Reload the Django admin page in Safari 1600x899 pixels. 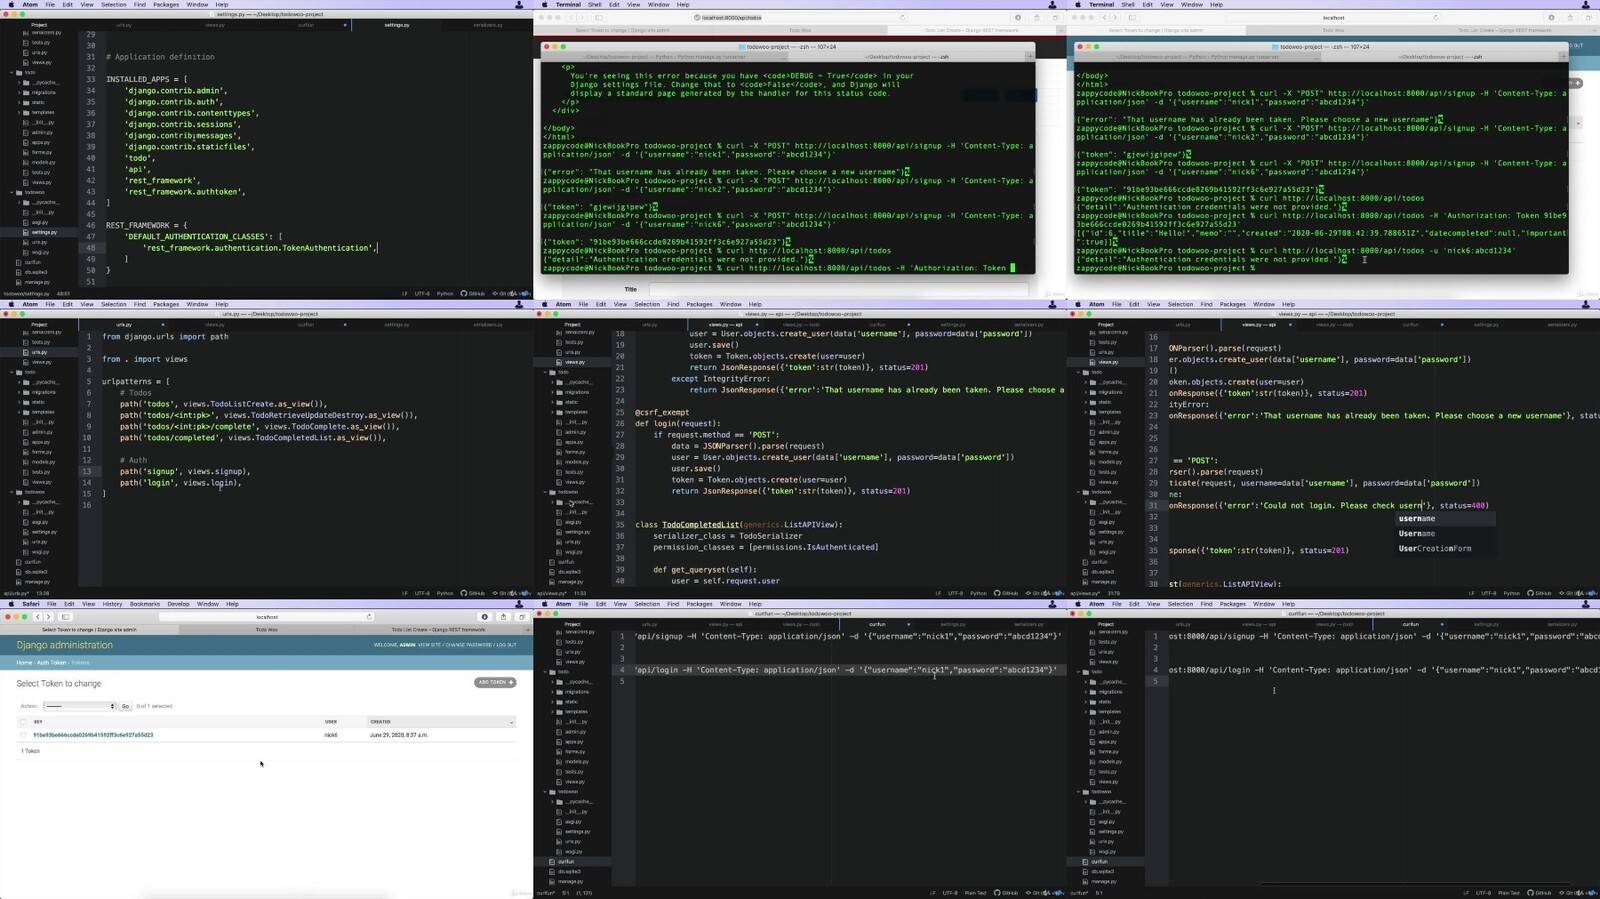click(369, 617)
